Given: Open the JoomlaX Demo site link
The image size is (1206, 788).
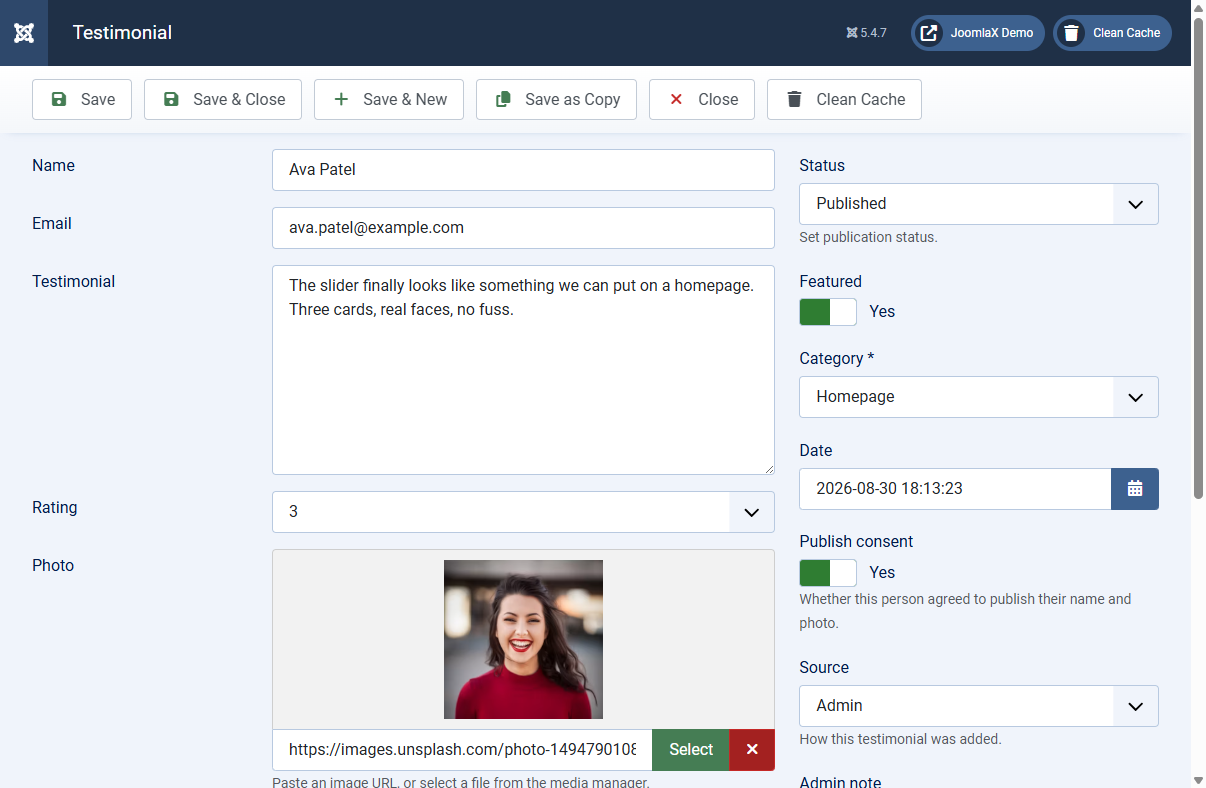Looking at the screenshot, I should coord(977,33).
